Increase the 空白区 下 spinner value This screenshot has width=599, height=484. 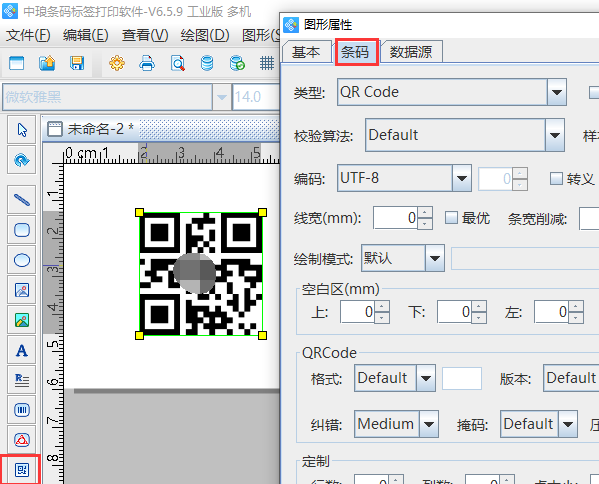click(479, 306)
